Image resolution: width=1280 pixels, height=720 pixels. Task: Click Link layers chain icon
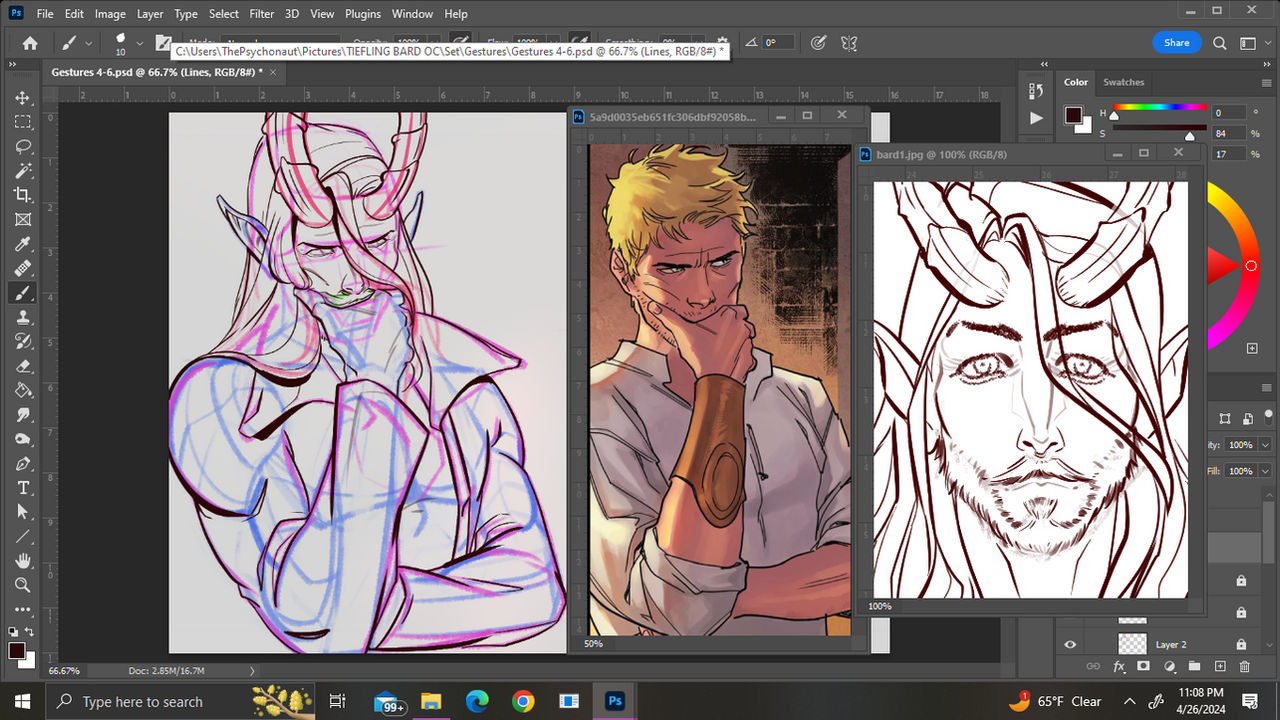point(1092,666)
